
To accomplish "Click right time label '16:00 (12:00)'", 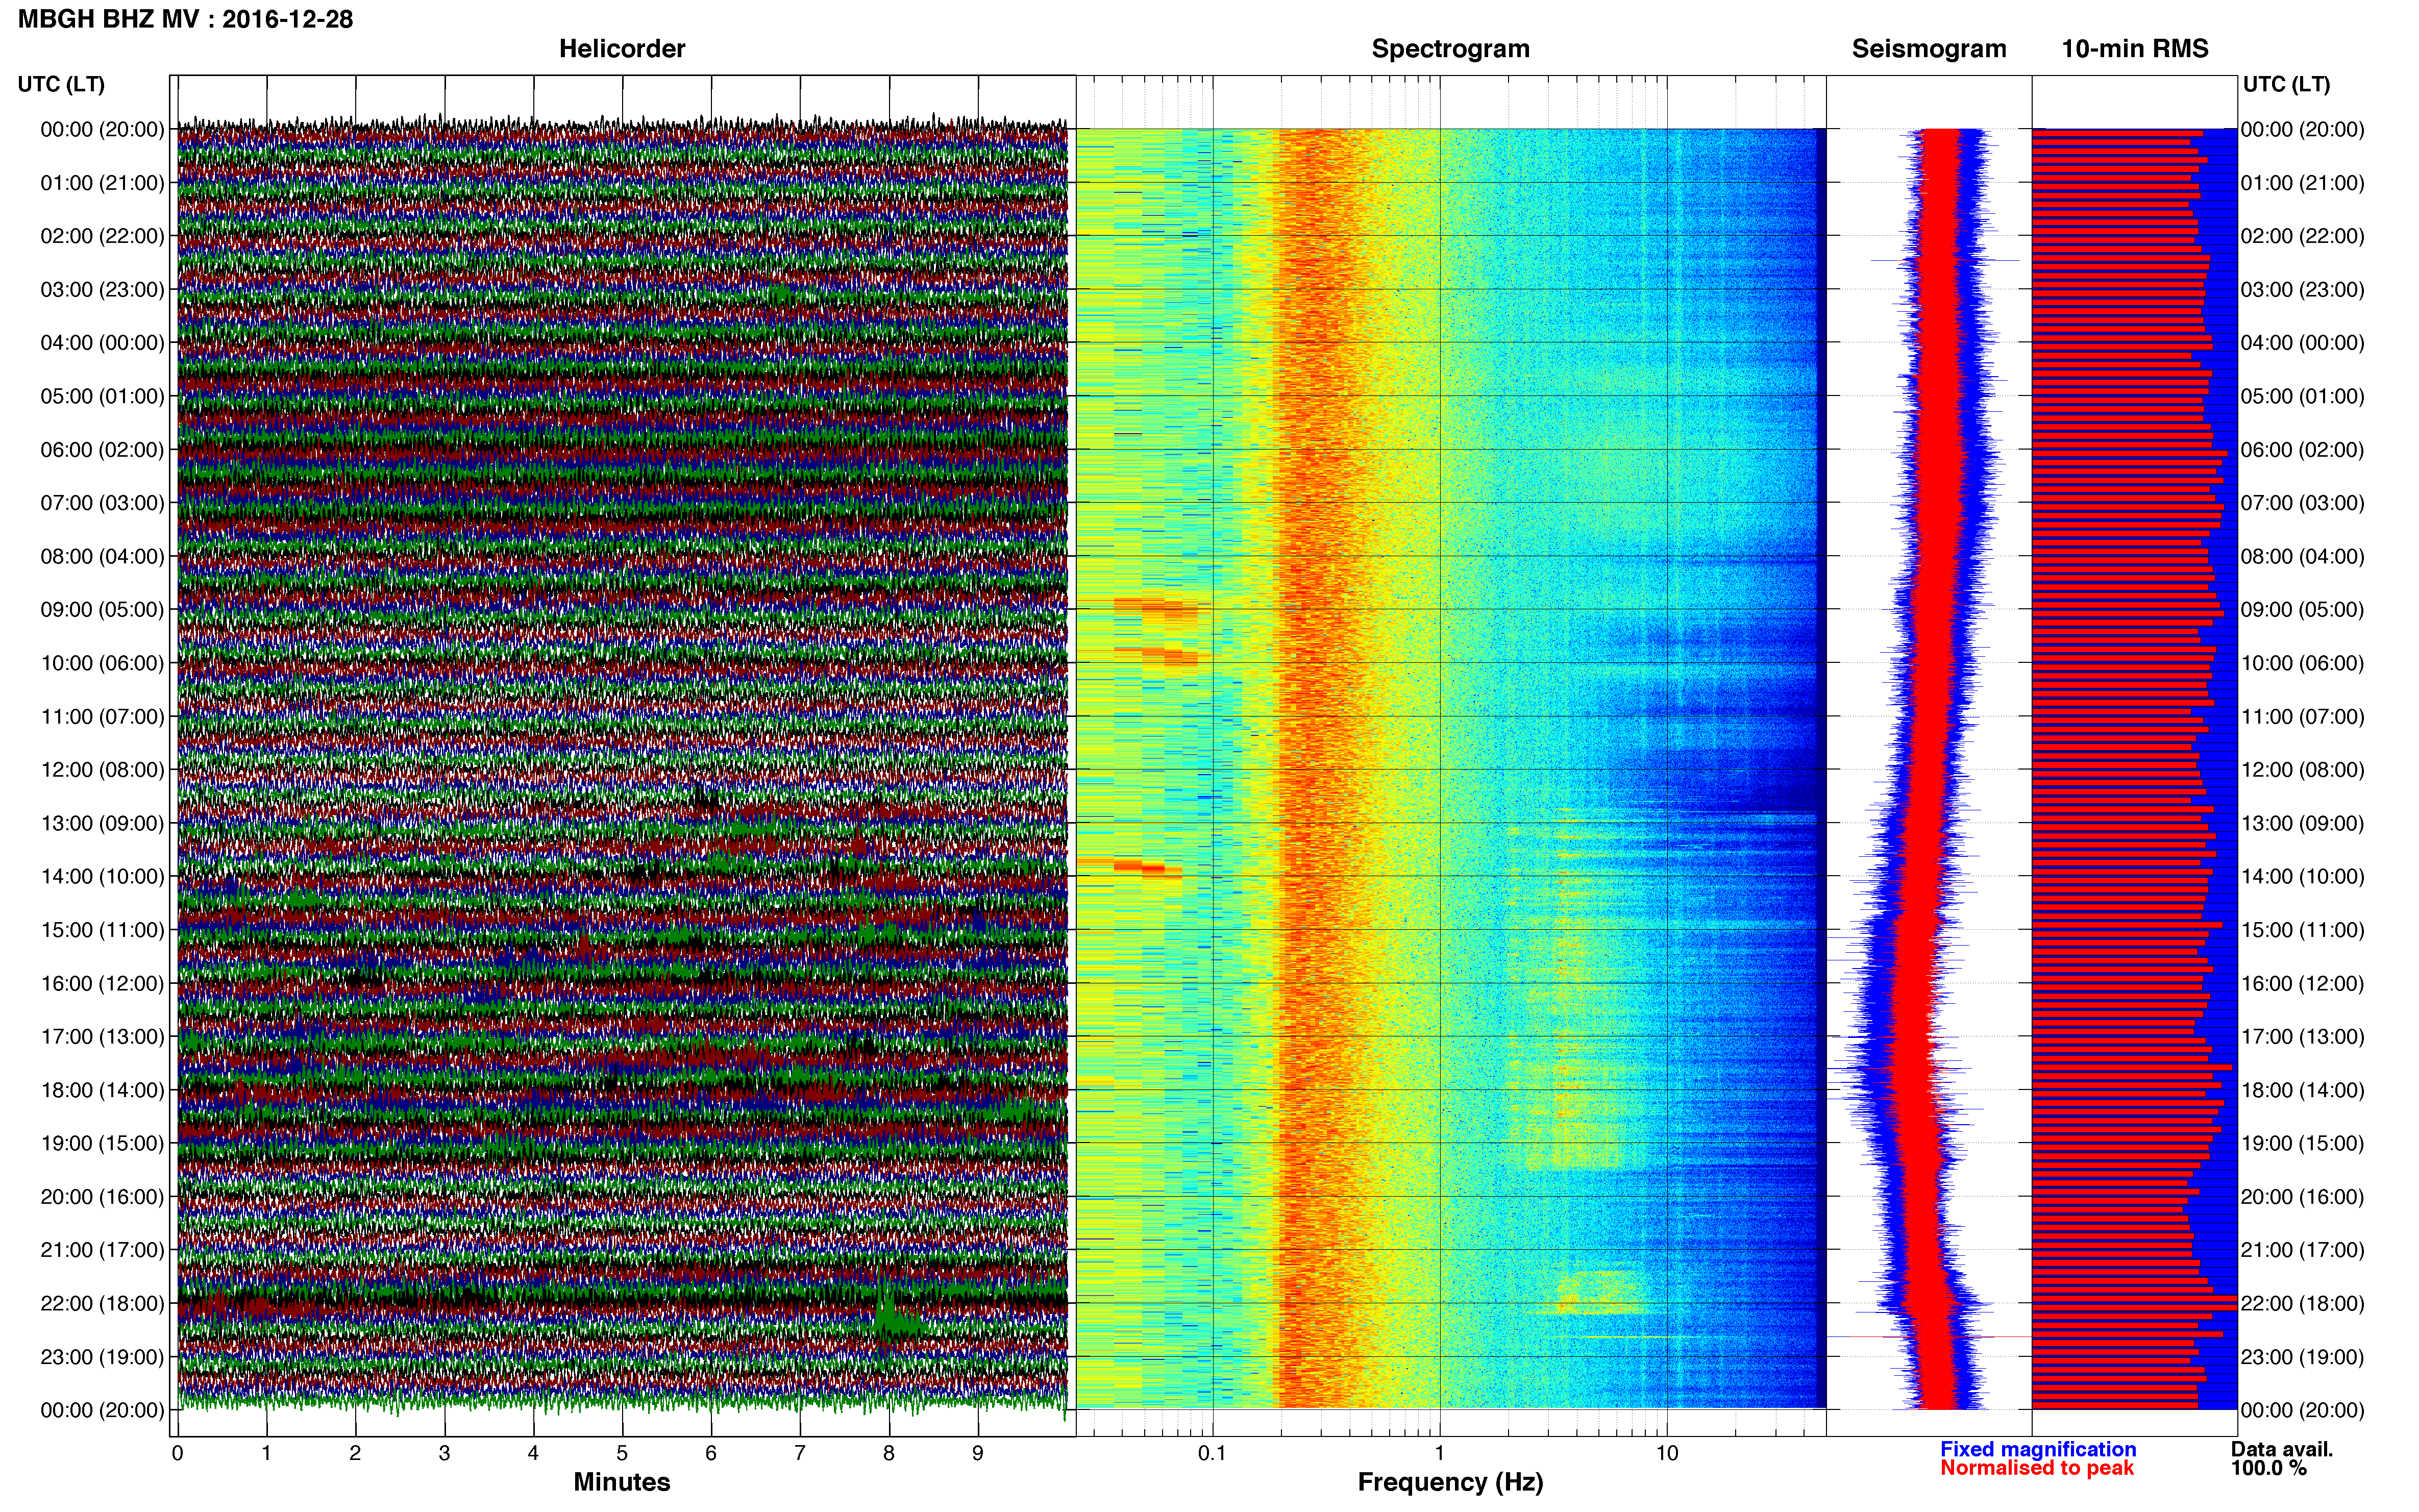I will [x=2303, y=984].
